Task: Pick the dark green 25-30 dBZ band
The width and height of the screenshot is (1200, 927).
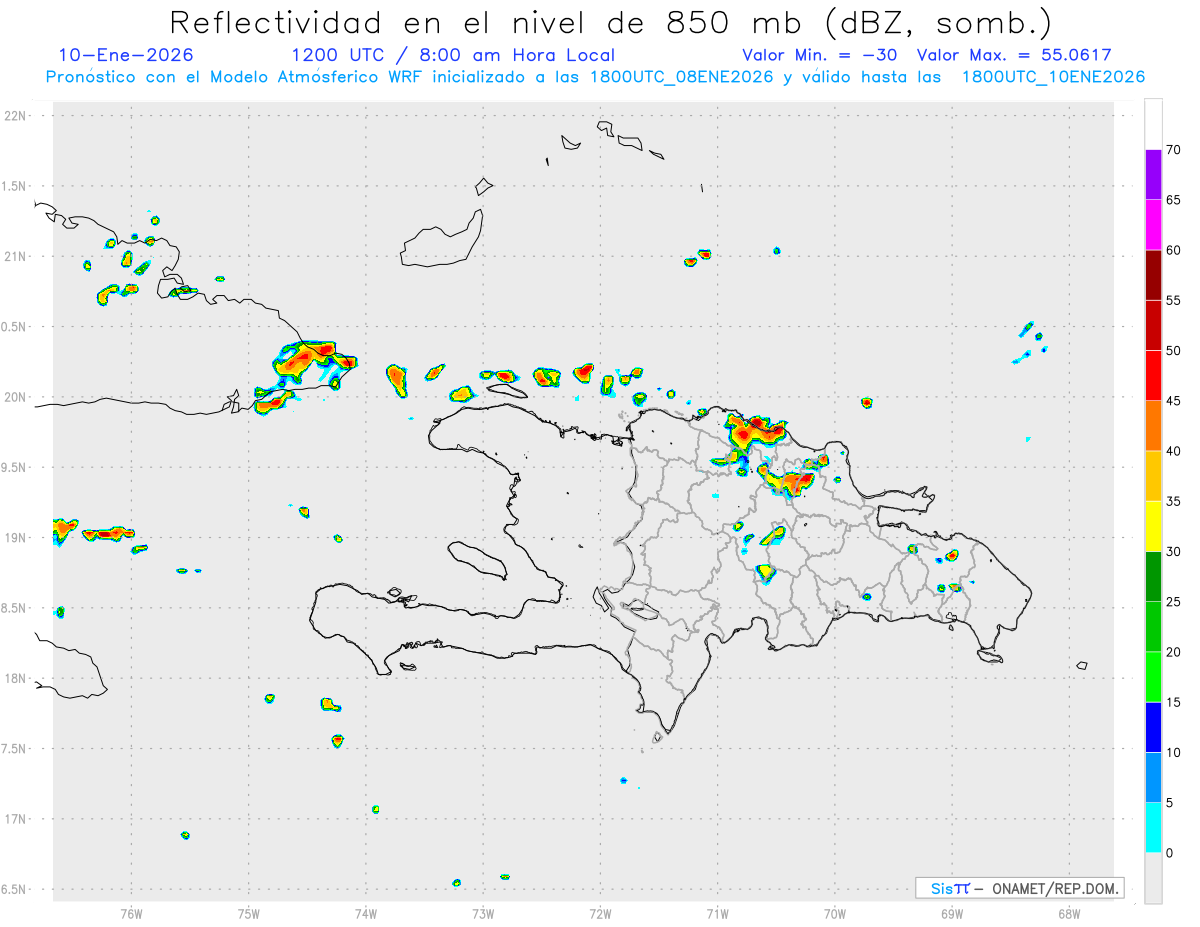Action: (x=1153, y=577)
